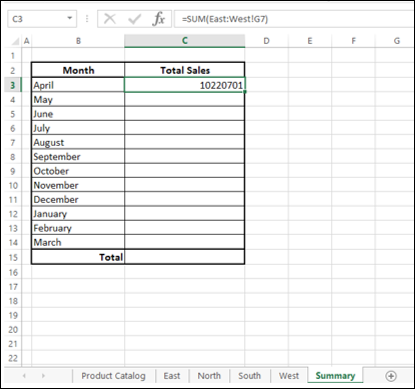Select row 15 header

pos(13,257)
